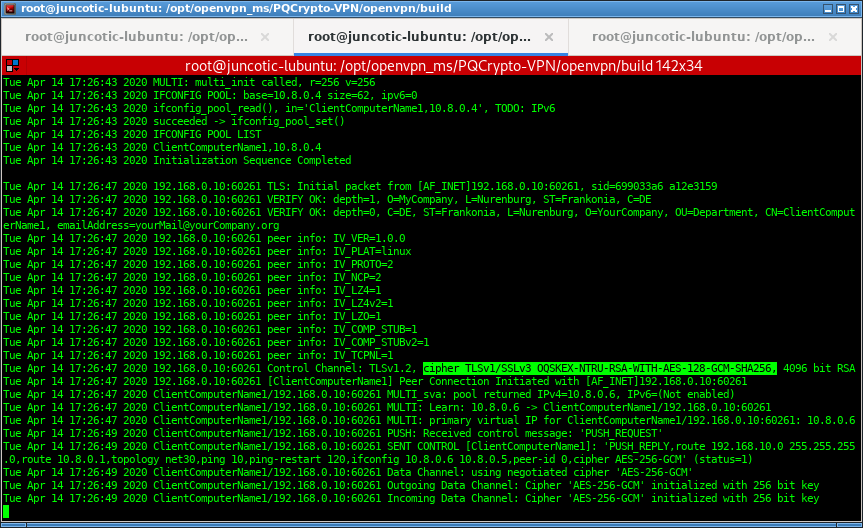Close the third terminal tab
Image resolution: width=863 pixels, height=528 pixels.
(833, 37)
